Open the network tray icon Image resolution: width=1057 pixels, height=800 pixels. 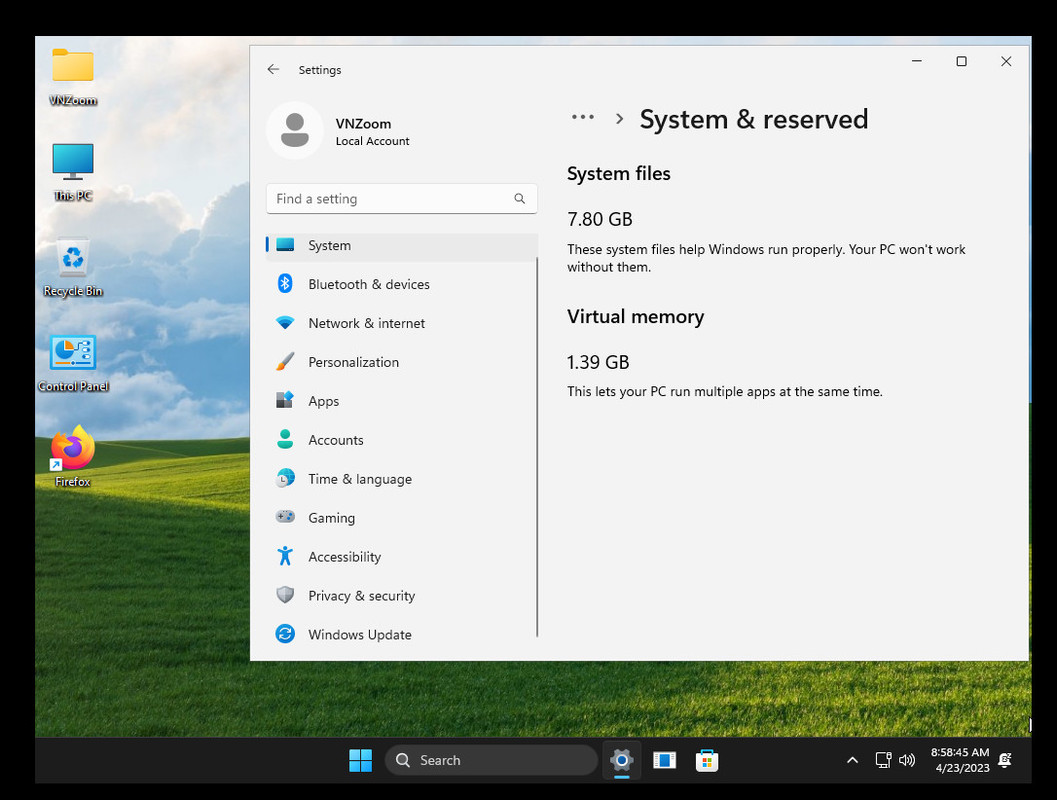(883, 760)
